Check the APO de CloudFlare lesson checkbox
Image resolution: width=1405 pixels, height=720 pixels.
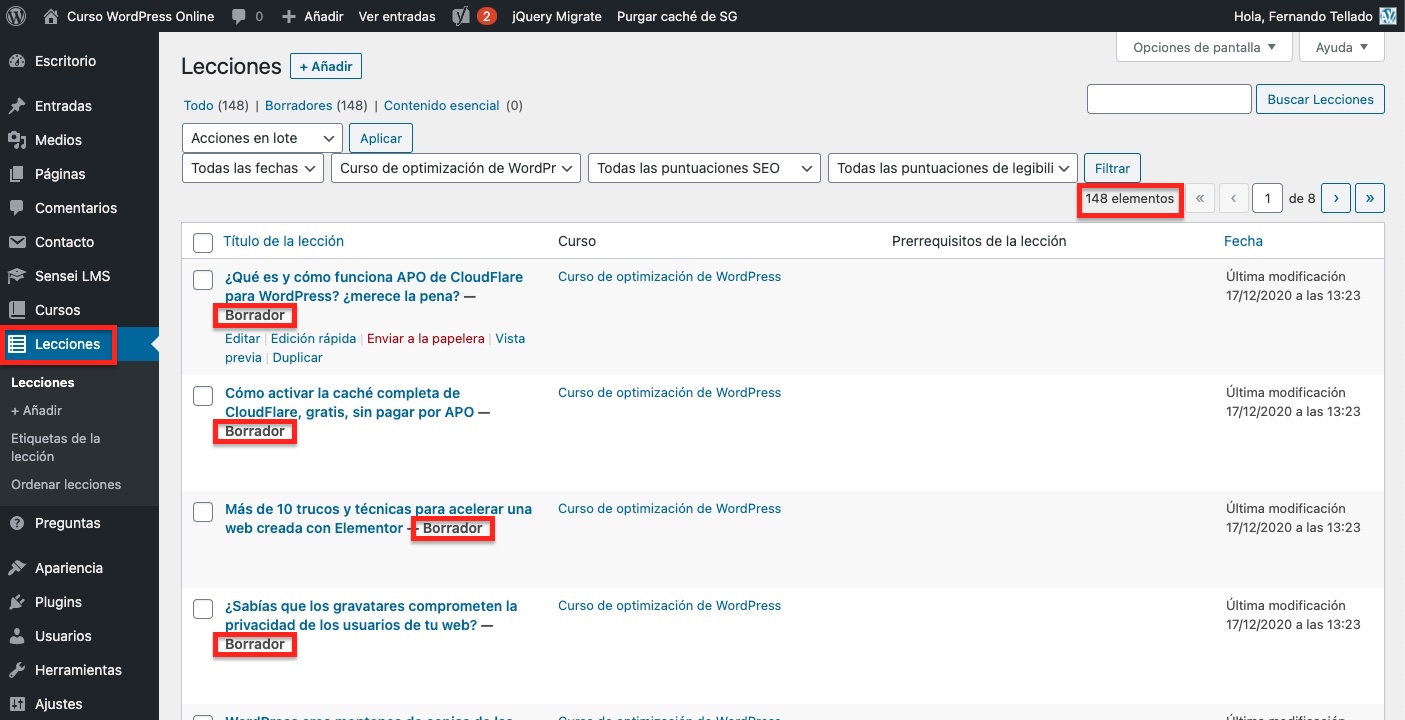pyautogui.click(x=203, y=280)
